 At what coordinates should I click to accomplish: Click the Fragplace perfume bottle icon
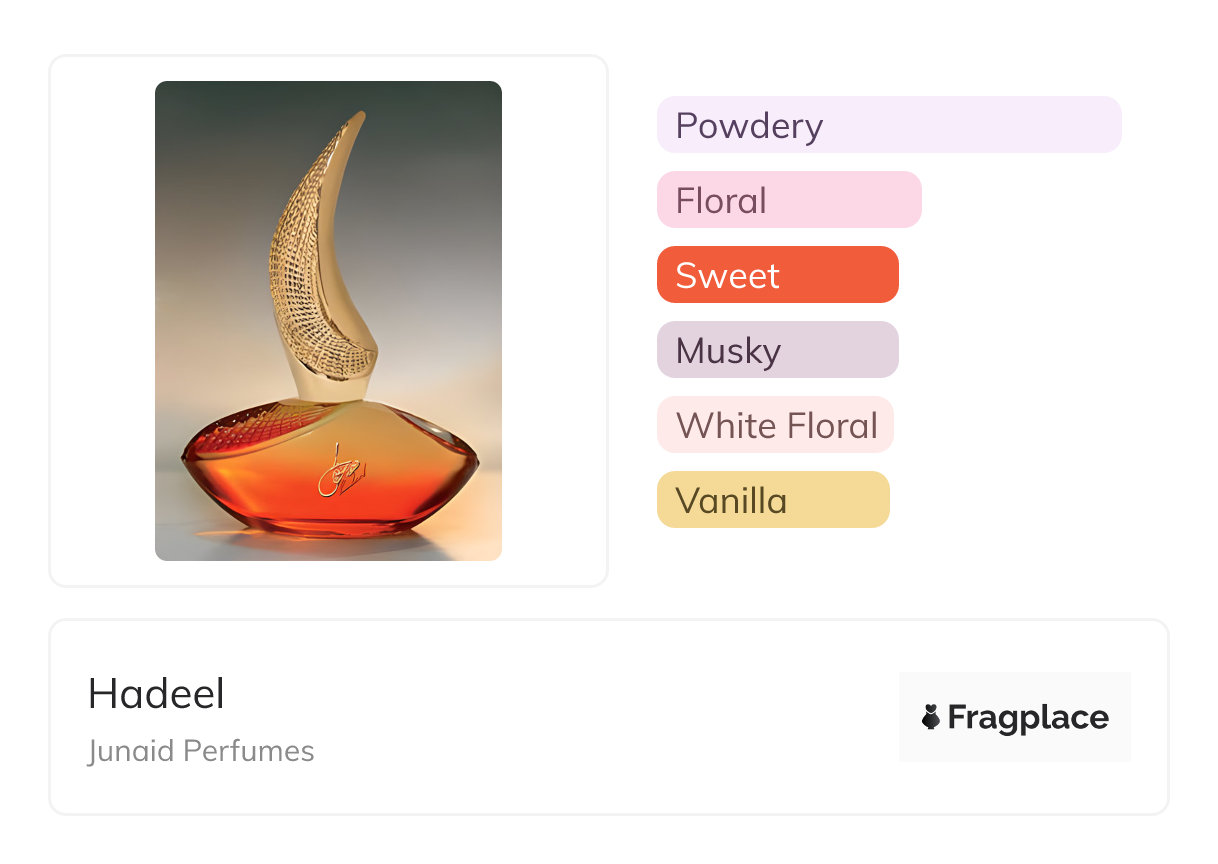[931, 717]
